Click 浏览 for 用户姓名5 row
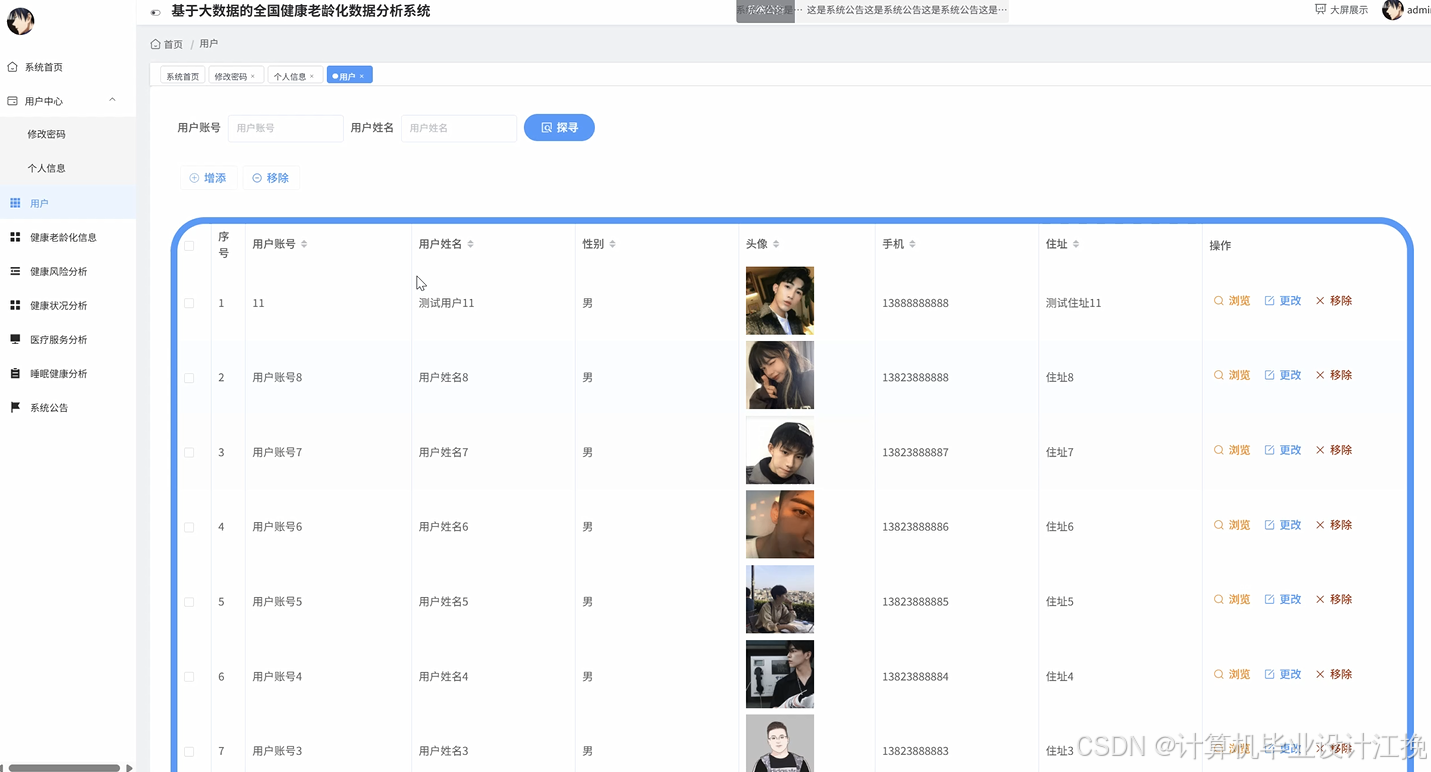Screen dimensions: 1431x772 [x=1232, y=599]
